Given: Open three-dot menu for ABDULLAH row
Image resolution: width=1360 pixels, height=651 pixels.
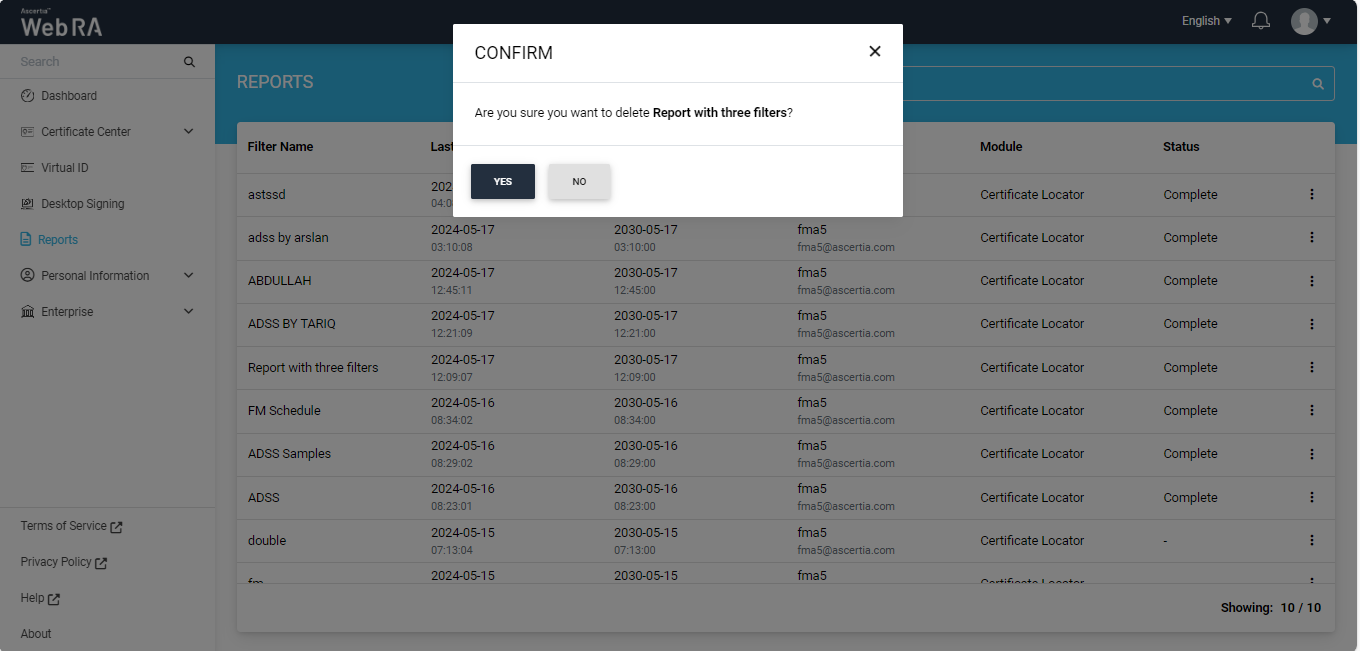Looking at the screenshot, I should 1312,281.
